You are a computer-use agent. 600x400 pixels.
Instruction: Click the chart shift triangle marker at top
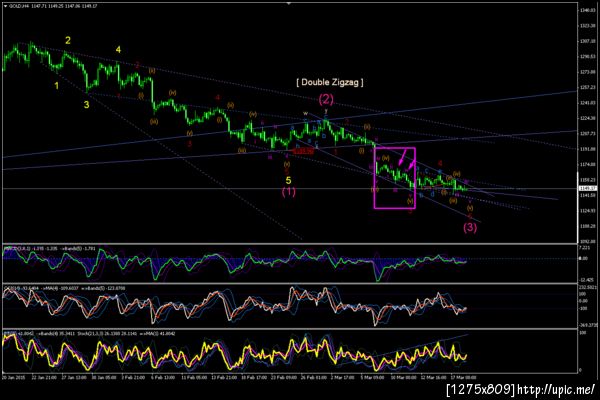289,3
